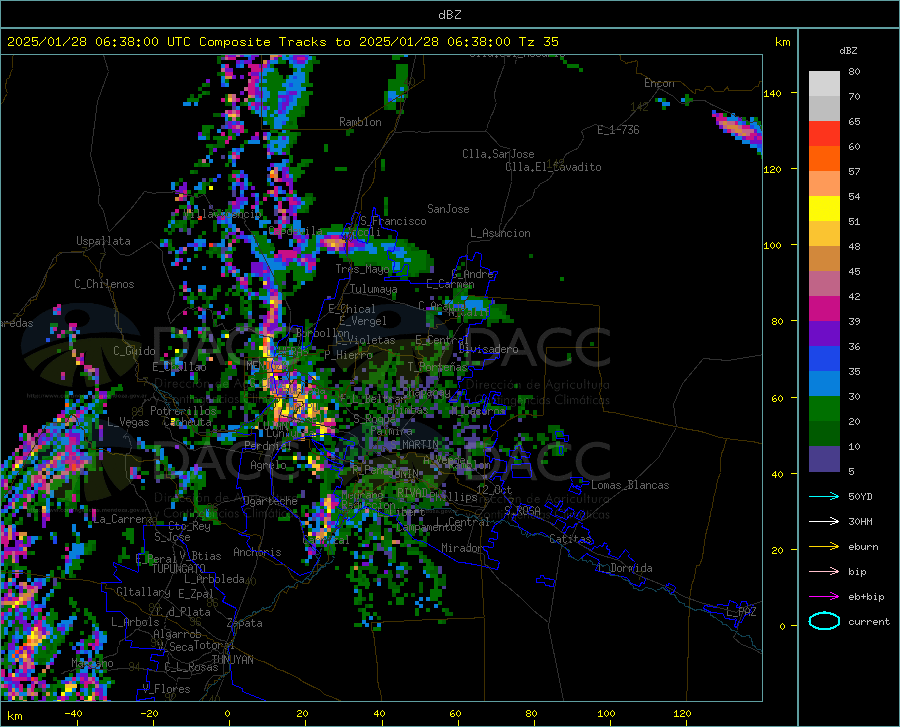
Task: Click the 'km' unit label at top-right
Action: pyautogui.click(x=782, y=42)
